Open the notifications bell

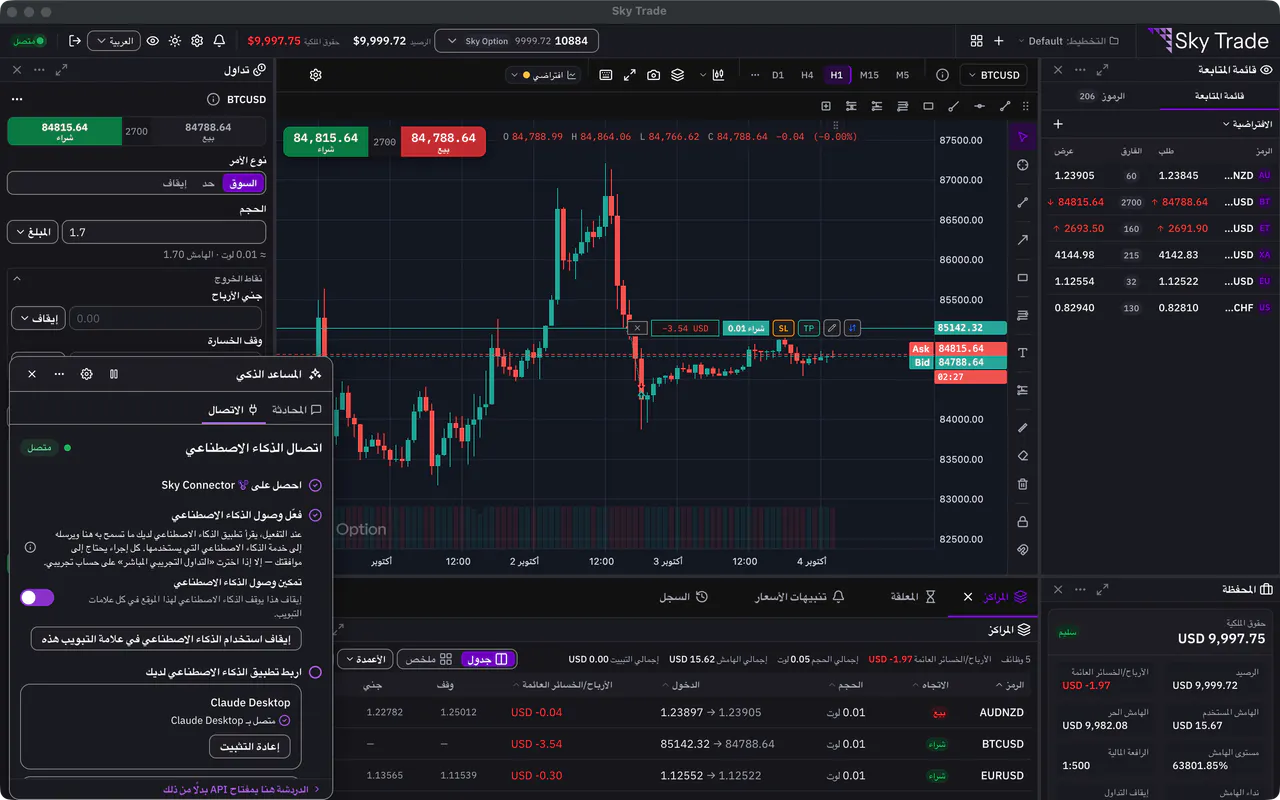click(x=220, y=41)
